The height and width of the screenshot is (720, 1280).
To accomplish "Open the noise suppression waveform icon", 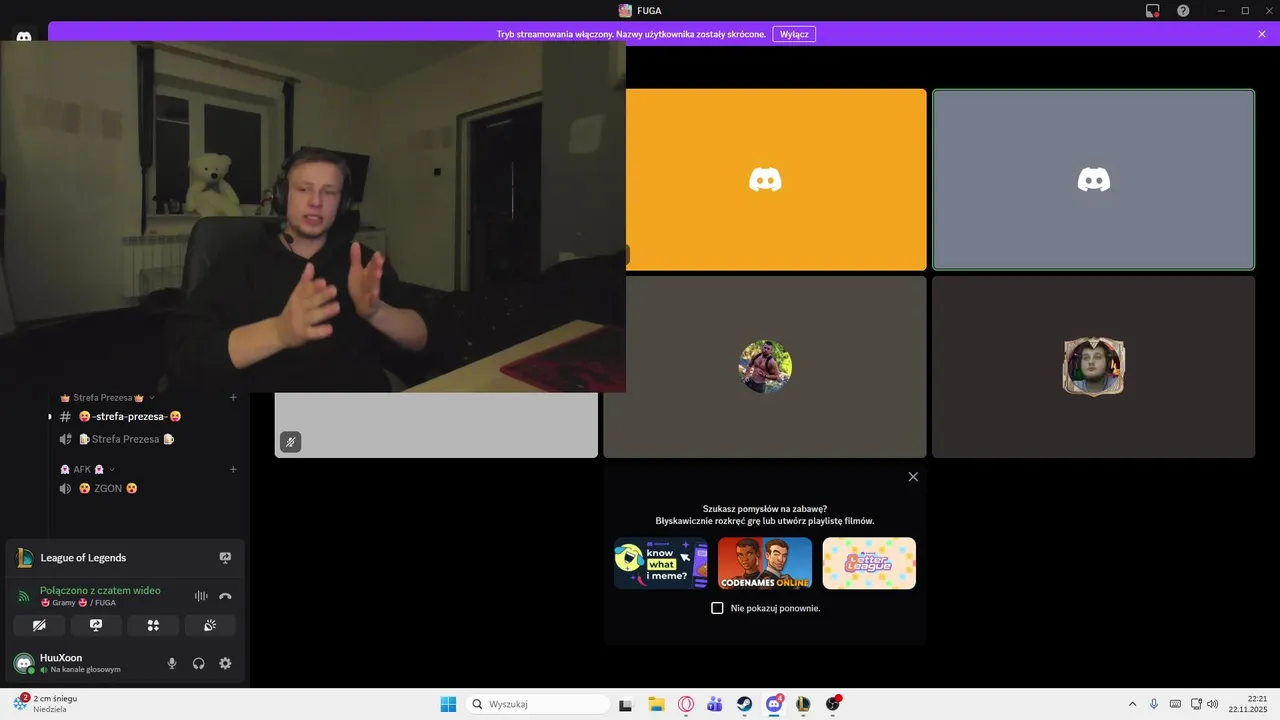I will (201, 596).
